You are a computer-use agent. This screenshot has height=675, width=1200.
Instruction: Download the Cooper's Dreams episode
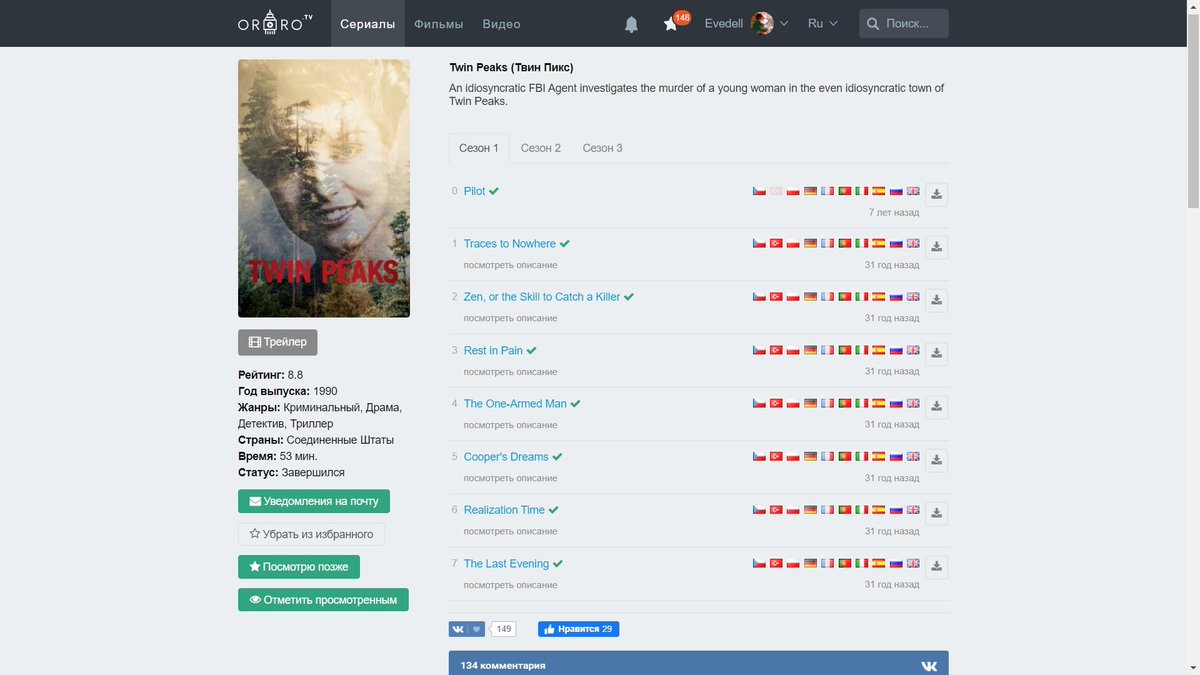pos(936,460)
